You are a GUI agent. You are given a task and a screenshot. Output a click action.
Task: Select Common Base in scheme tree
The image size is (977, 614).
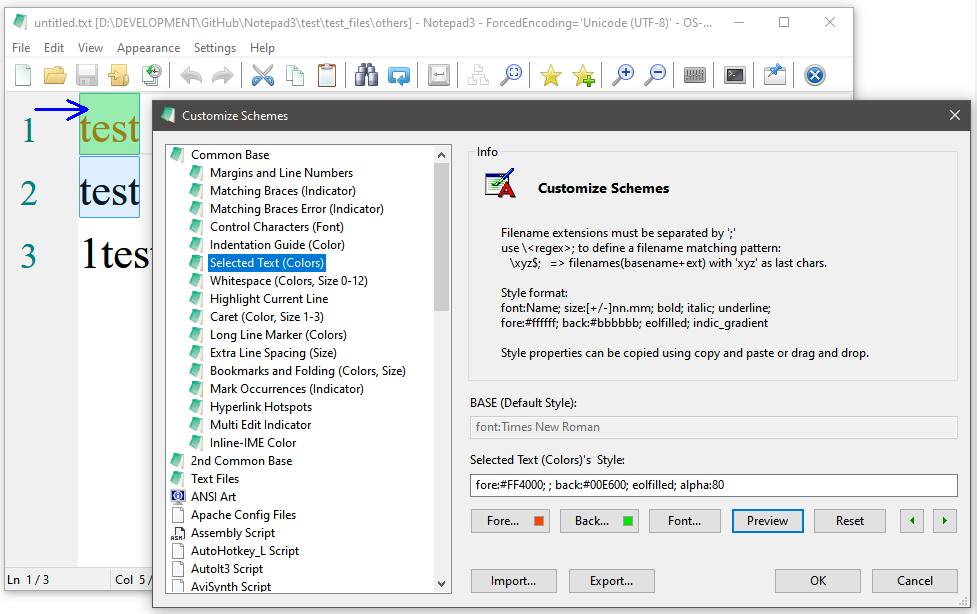[230, 155]
